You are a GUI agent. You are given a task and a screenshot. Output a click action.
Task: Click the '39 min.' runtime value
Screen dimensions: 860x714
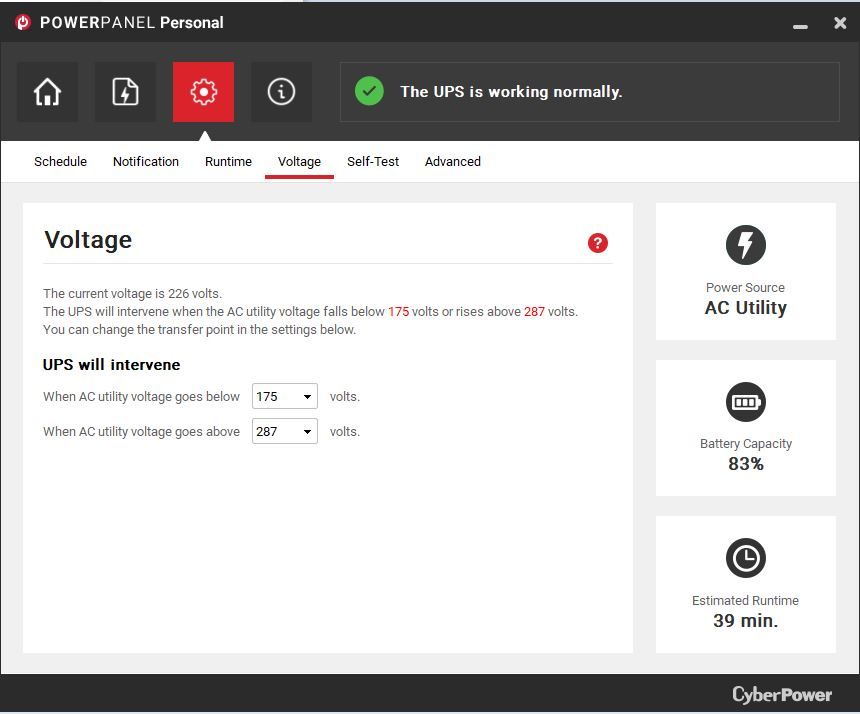pyautogui.click(x=746, y=621)
